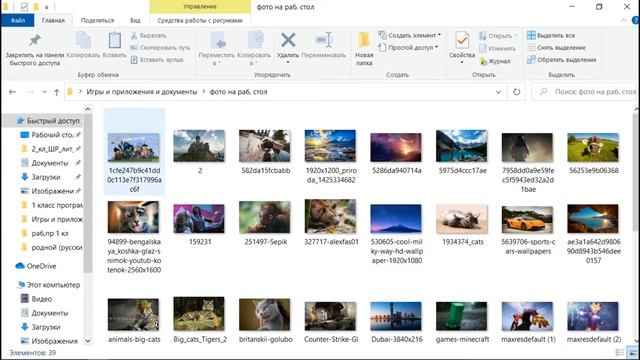Viewport: 640px width, 360px height.
Task: Select the Dubai-3840x216 image thumbnail
Action: pyautogui.click(x=396, y=316)
